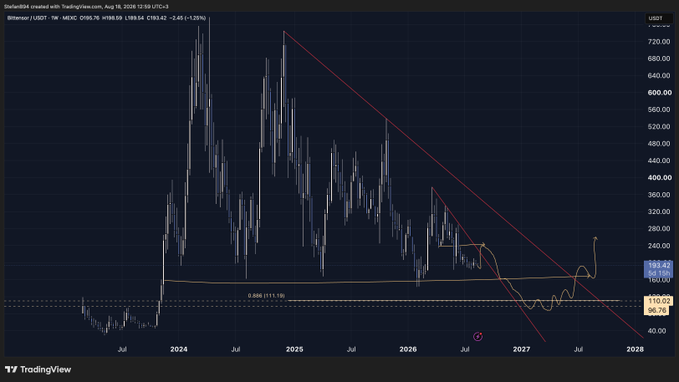This screenshot has height=382, width=679.
Task: Click the 600.00 price axis label
Action: pyautogui.click(x=659, y=93)
